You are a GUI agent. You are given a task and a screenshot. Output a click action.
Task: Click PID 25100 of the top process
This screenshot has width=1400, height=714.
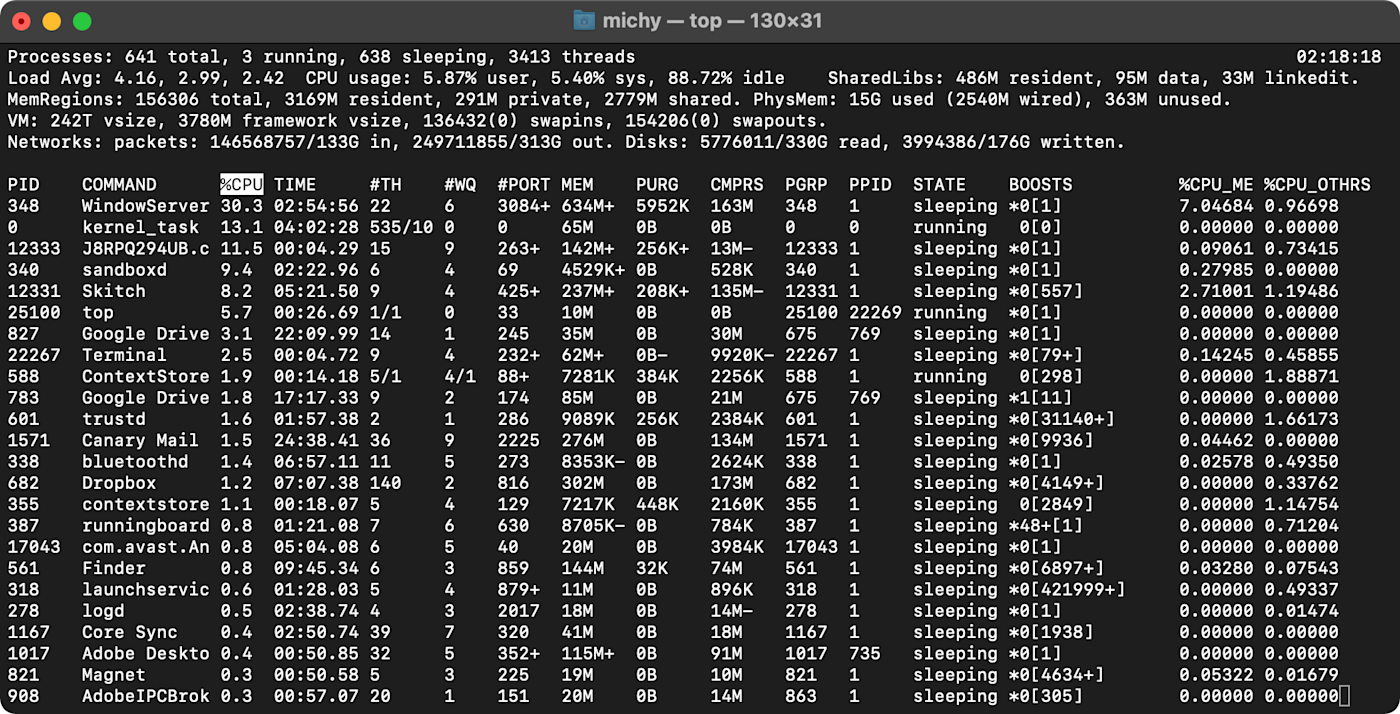34,312
